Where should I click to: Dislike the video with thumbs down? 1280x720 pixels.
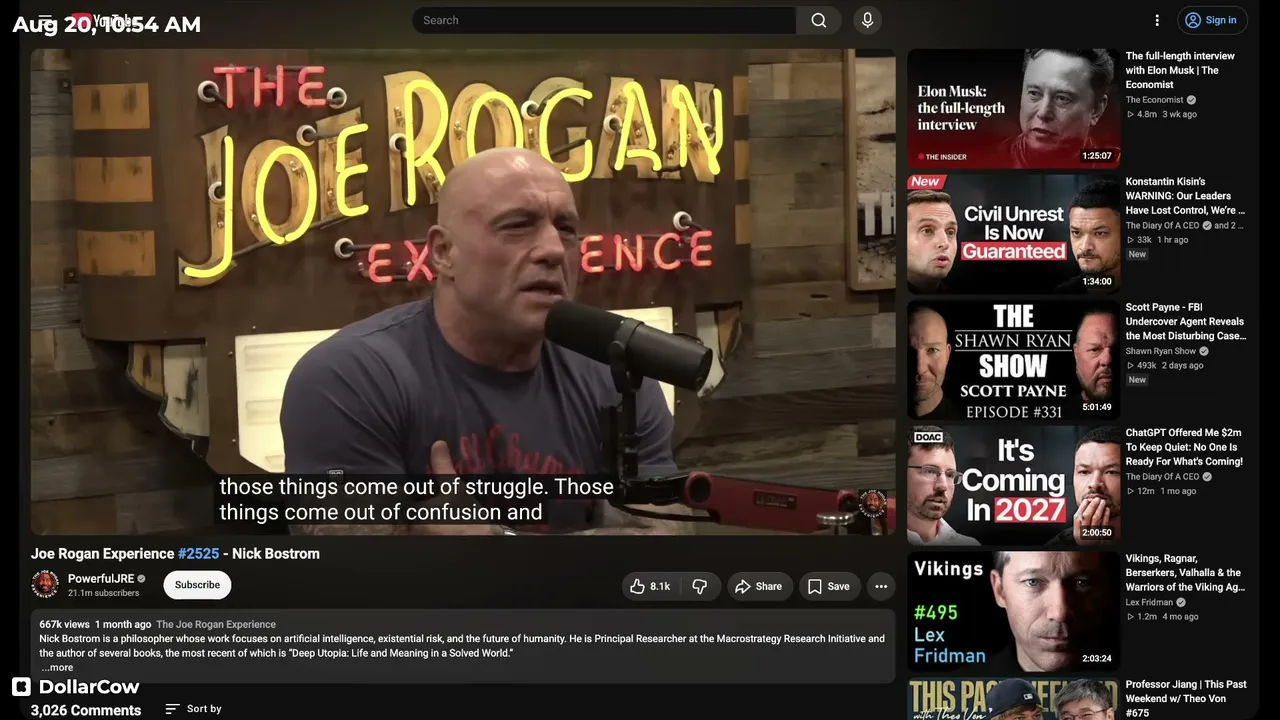[x=700, y=587]
